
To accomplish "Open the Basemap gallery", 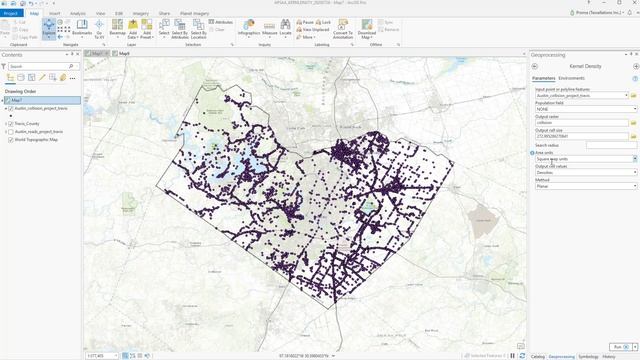I will click(118, 28).
